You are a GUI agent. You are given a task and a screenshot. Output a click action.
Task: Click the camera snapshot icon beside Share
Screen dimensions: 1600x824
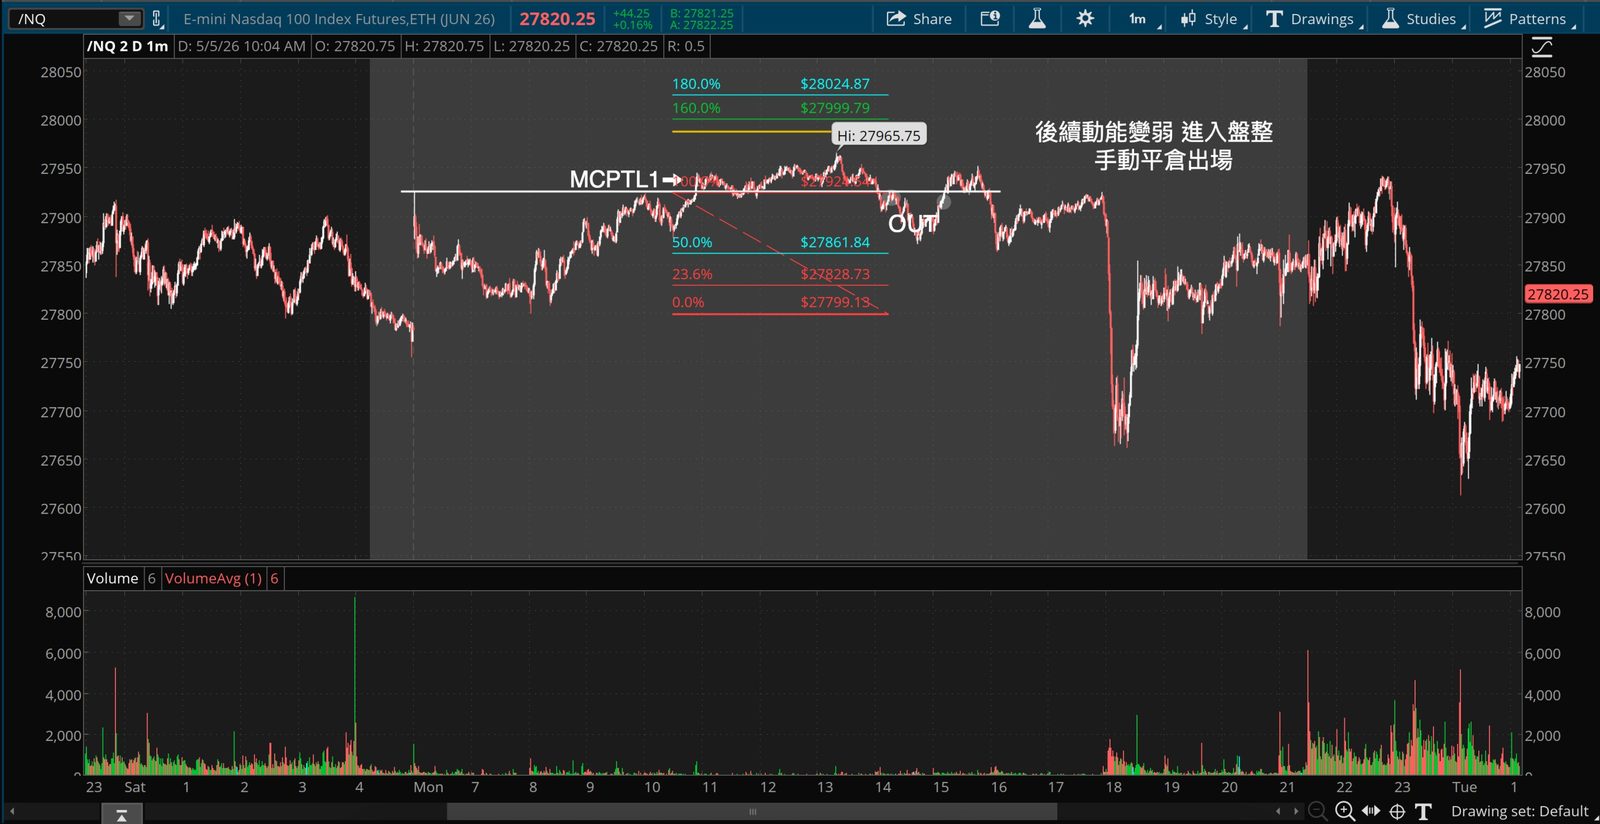click(x=990, y=18)
